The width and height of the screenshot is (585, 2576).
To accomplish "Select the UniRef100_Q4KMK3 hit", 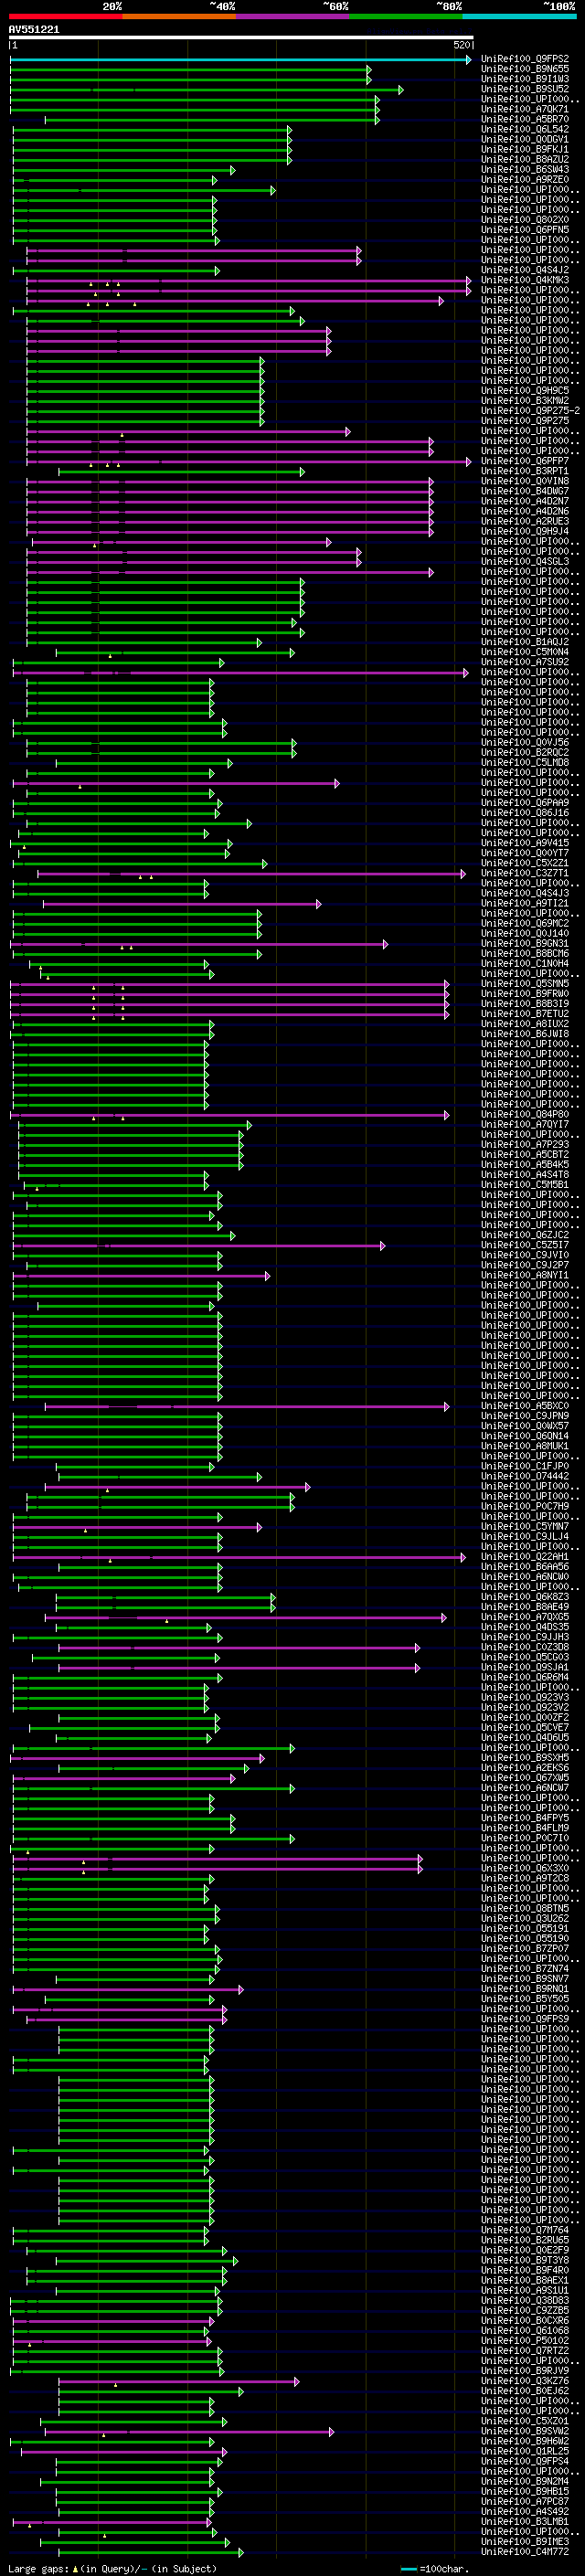I will coord(525,280).
